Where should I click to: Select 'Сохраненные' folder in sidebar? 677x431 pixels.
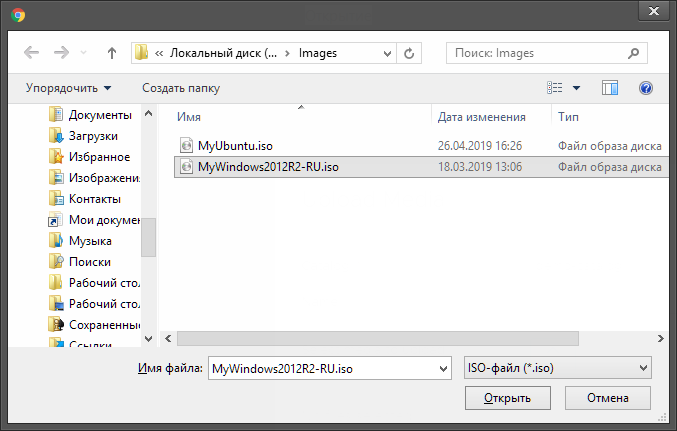(104, 325)
